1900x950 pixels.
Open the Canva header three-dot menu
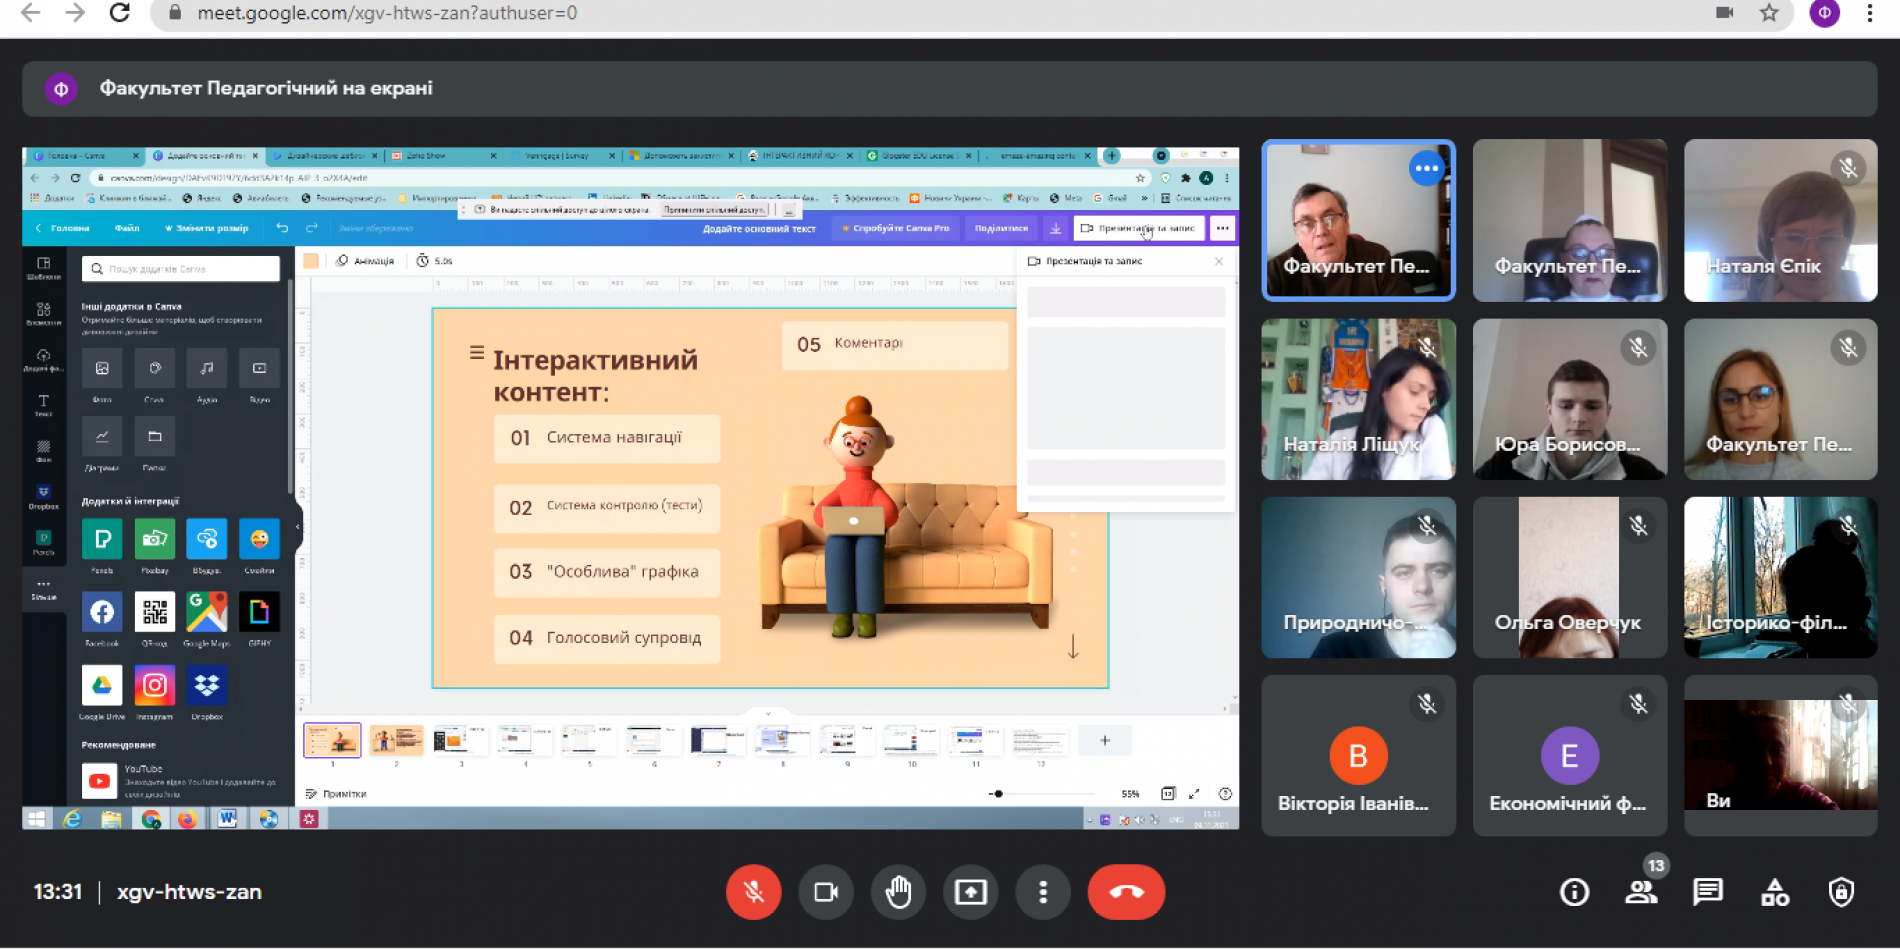coord(1222,228)
